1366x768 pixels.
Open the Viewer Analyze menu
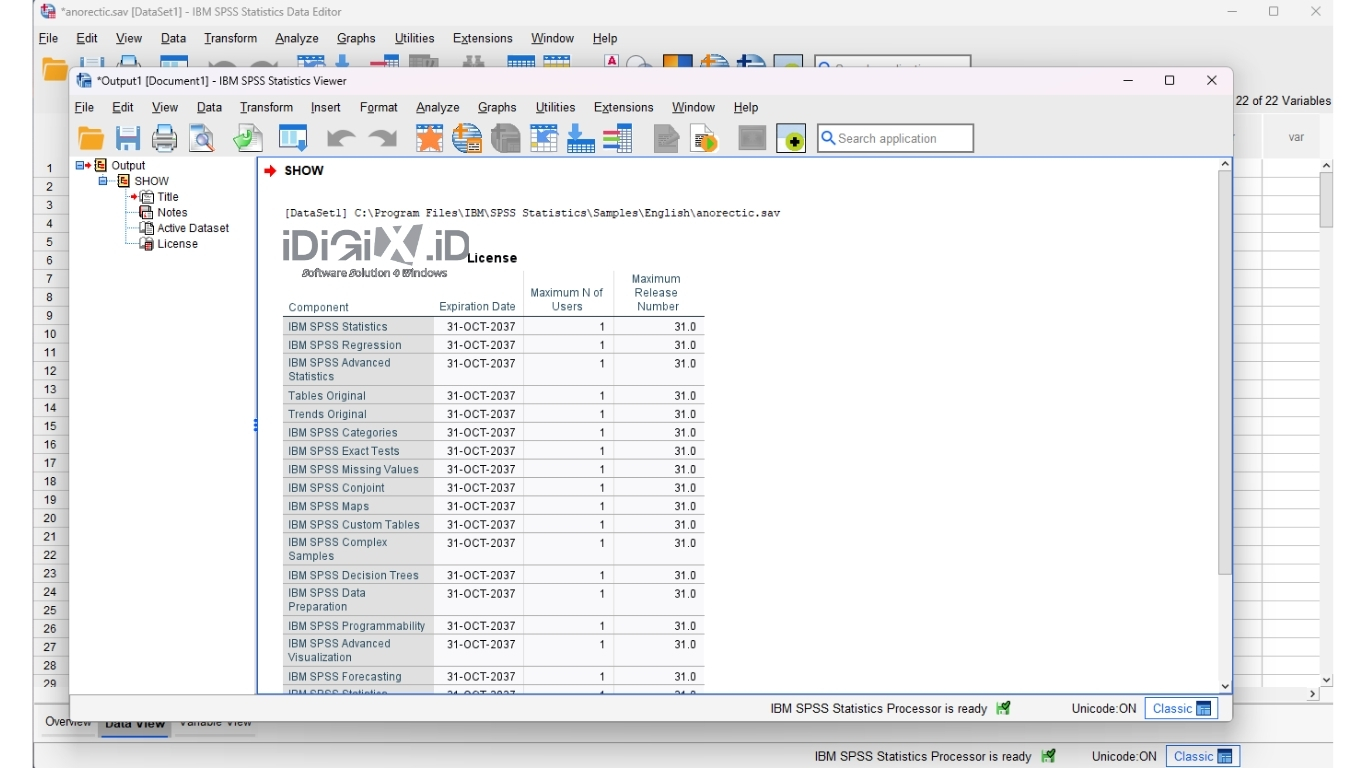[x=438, y=108]
